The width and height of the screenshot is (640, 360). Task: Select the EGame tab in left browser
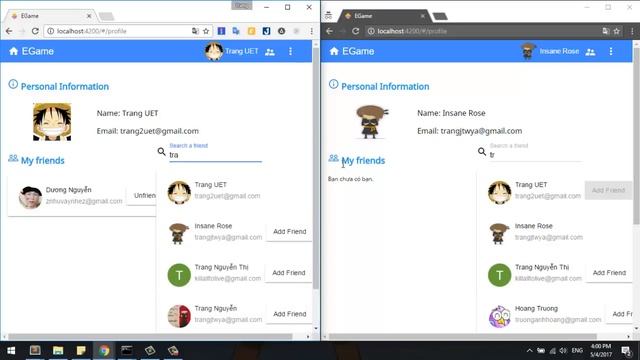pos(51,16)
